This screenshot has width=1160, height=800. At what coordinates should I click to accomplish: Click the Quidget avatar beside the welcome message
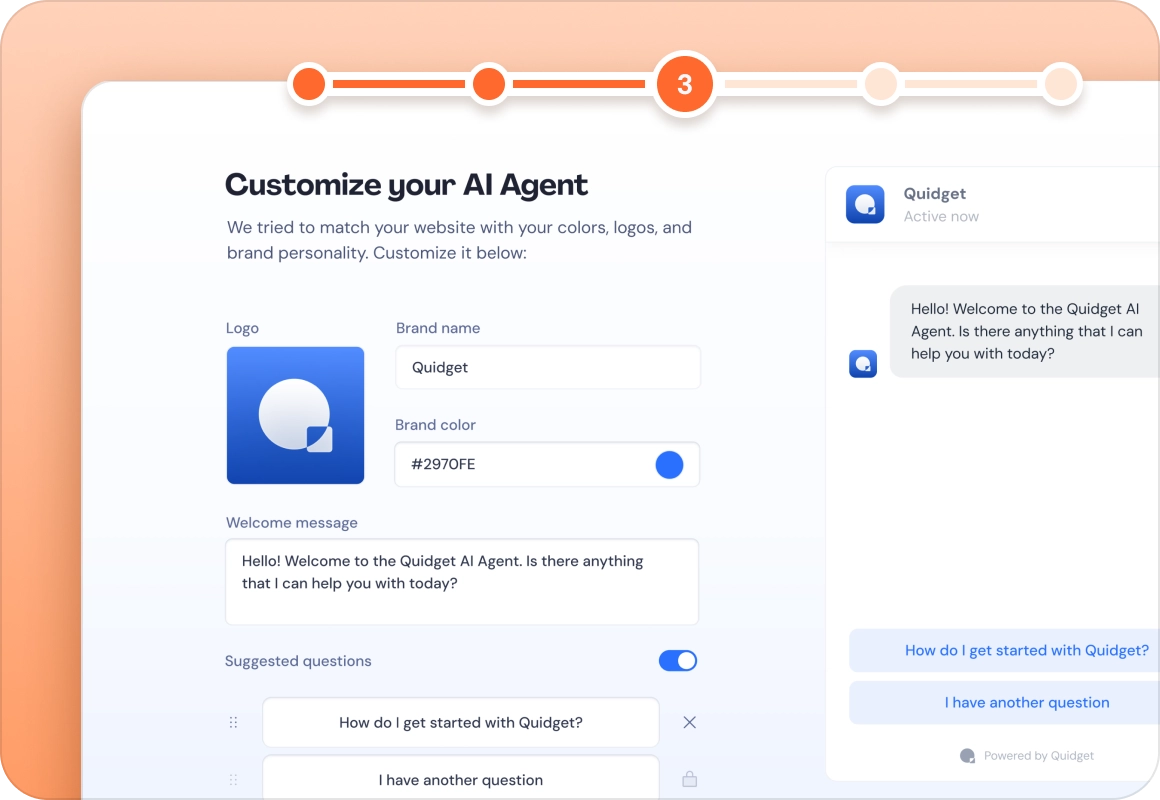[x=863, y=363]
